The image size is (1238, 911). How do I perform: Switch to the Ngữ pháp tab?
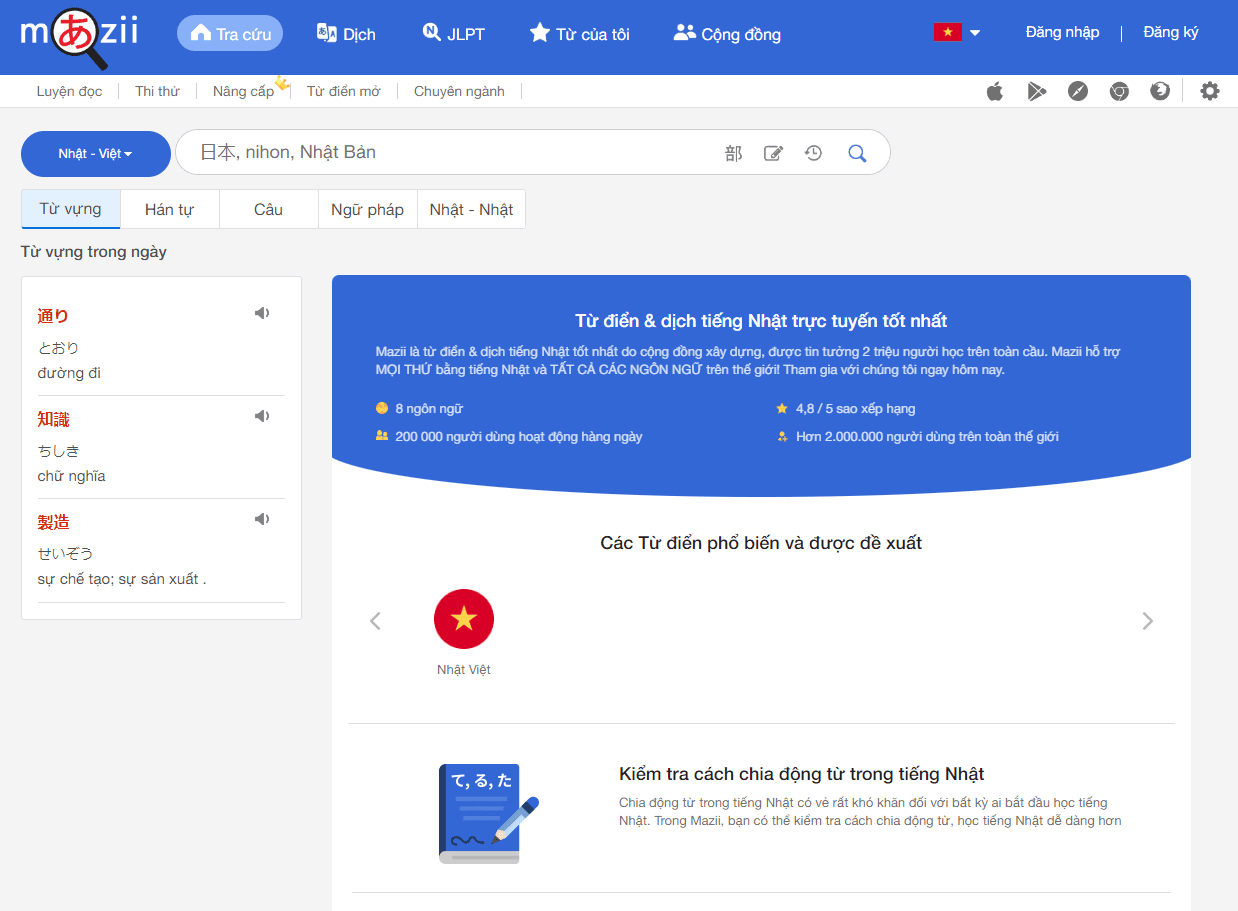pyautogui.click(x=367, y=209)
